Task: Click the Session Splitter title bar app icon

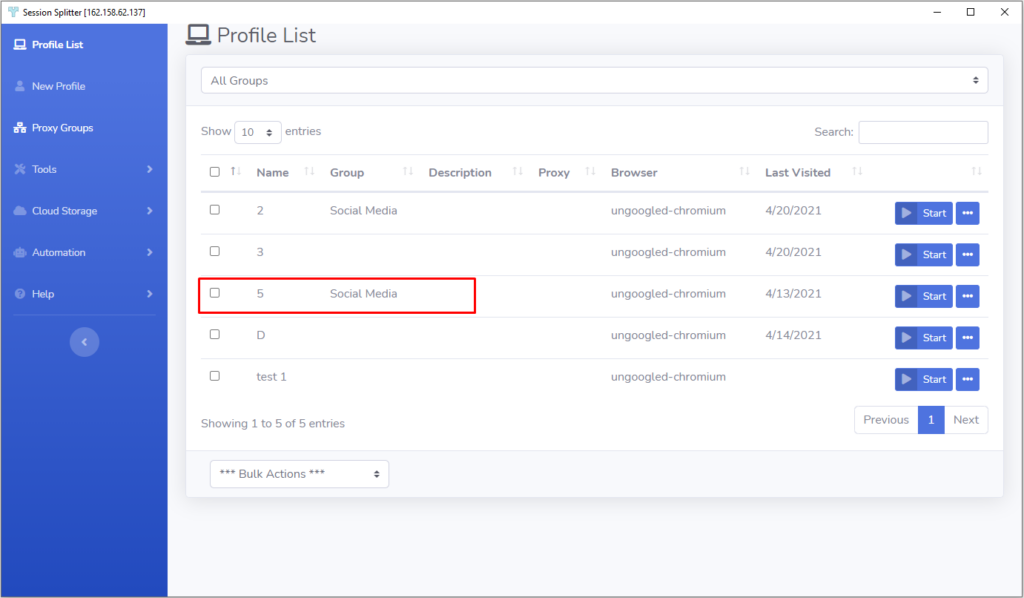Action: pyautogui.click(x=13, y=12)
